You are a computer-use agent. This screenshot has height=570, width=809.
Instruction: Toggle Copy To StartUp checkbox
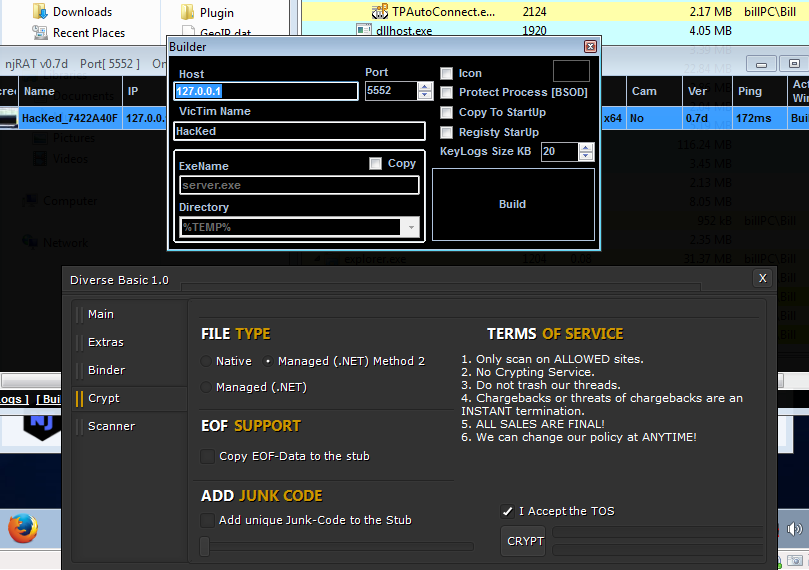[446, 112]
